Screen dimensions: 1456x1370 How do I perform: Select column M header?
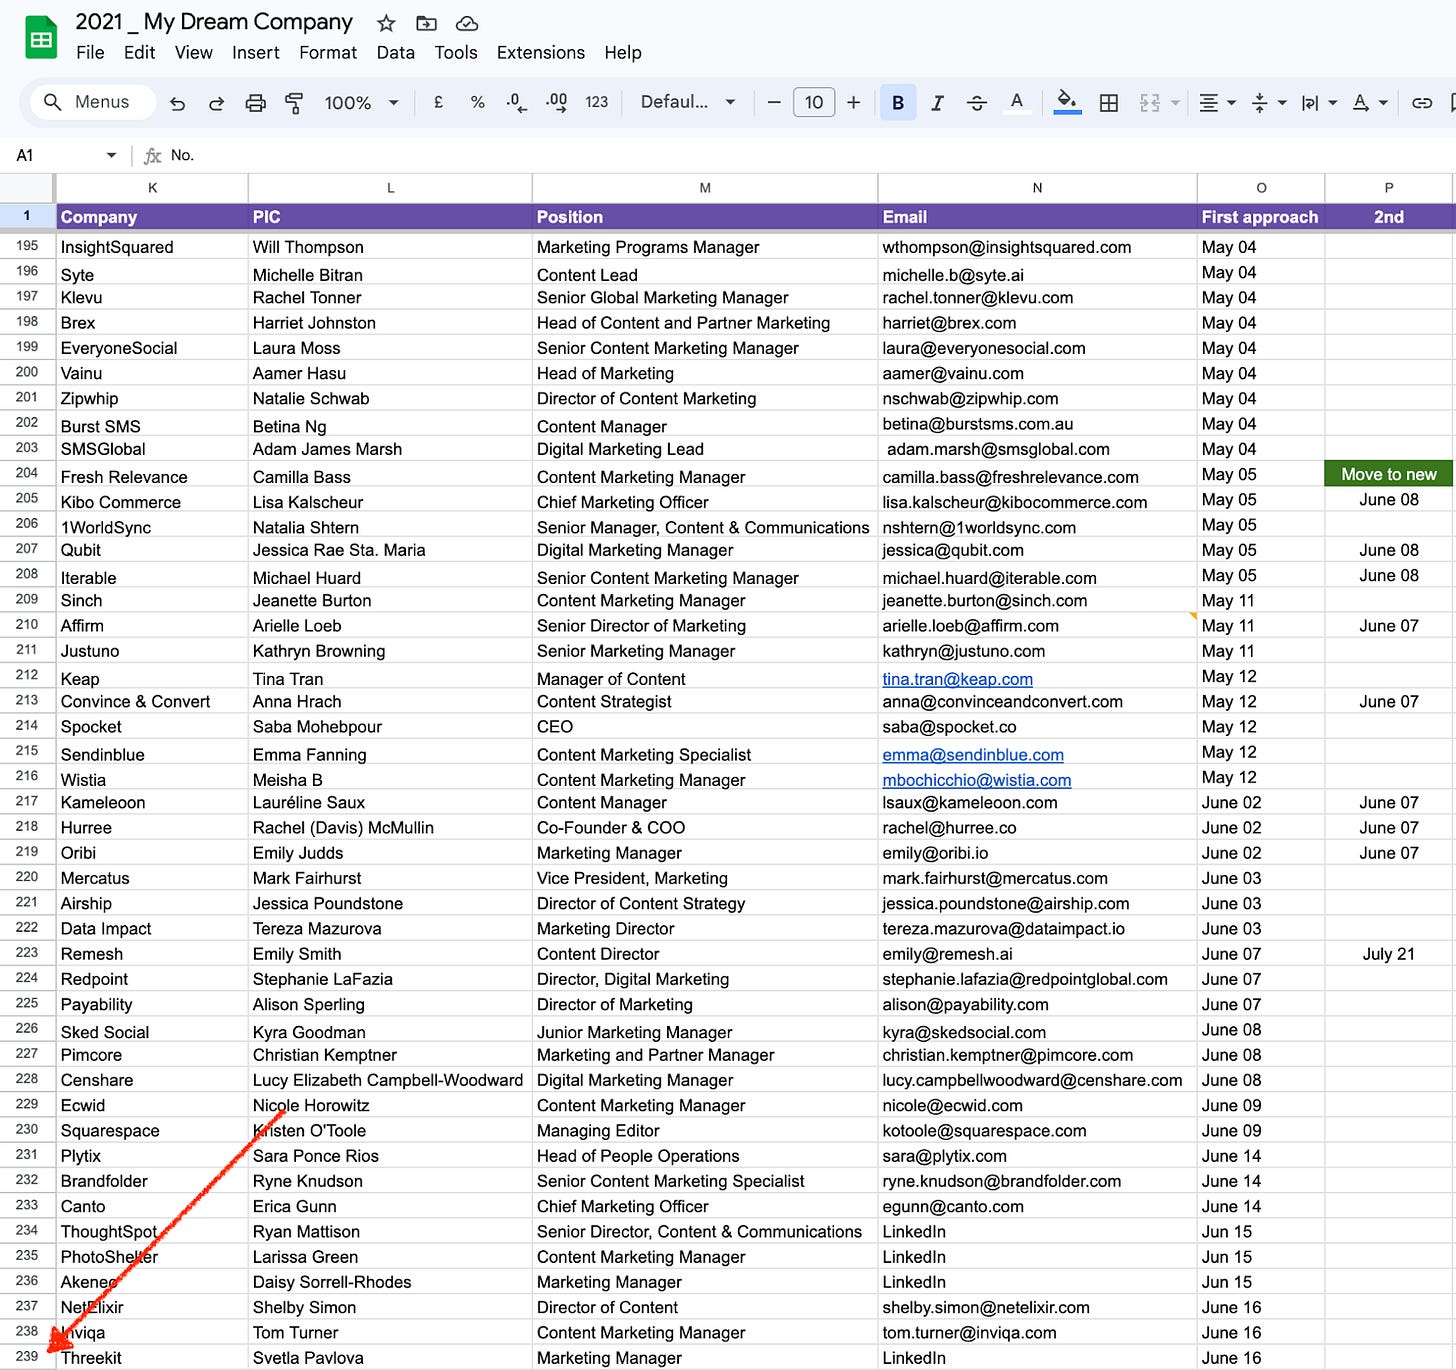point(705,188)
